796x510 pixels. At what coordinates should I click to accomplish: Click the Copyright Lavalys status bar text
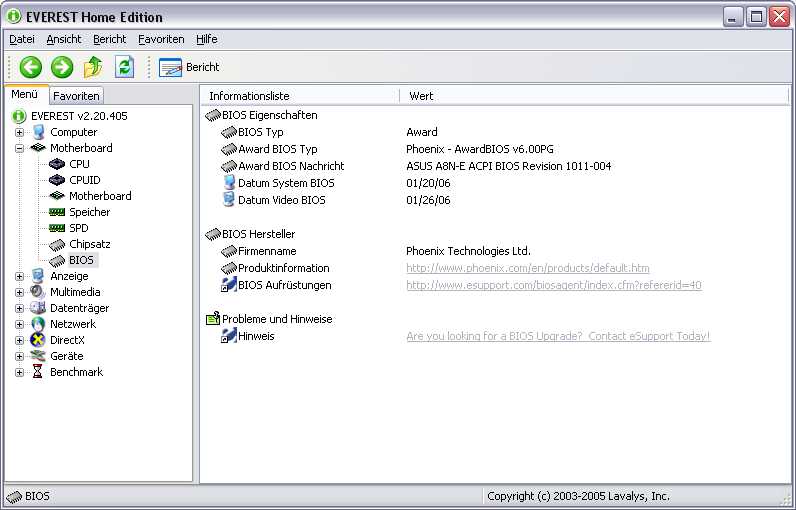click(x=578, y=496)
